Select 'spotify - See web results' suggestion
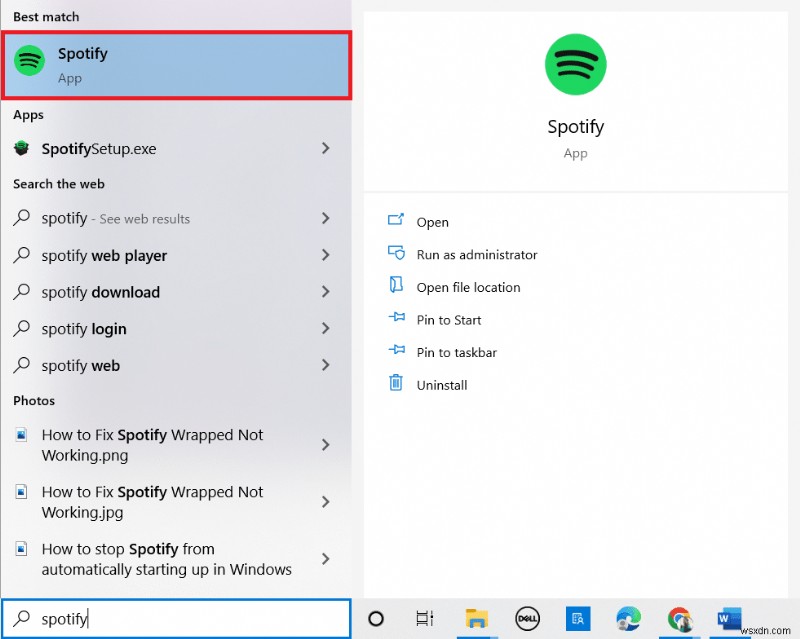The height and width of the screenshot is (639, 800). (116, 218)
